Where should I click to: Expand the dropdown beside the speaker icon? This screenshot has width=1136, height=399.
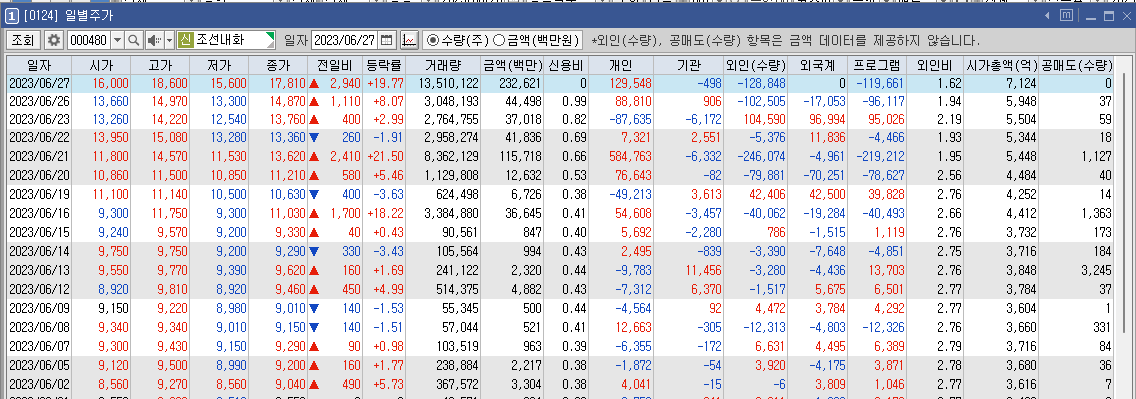tap(170, 40)
